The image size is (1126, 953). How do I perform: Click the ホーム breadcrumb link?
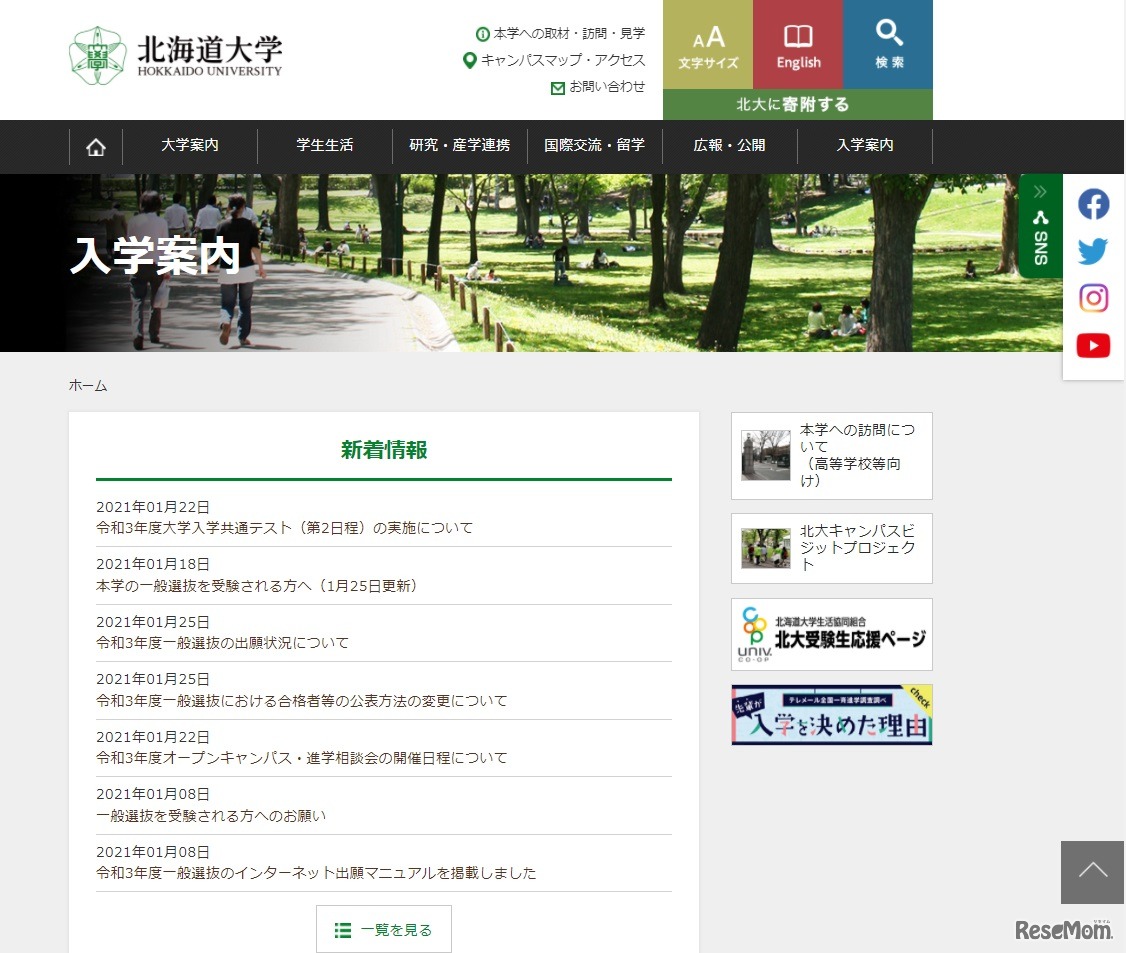pyautogui.click(x=87, y=385)
